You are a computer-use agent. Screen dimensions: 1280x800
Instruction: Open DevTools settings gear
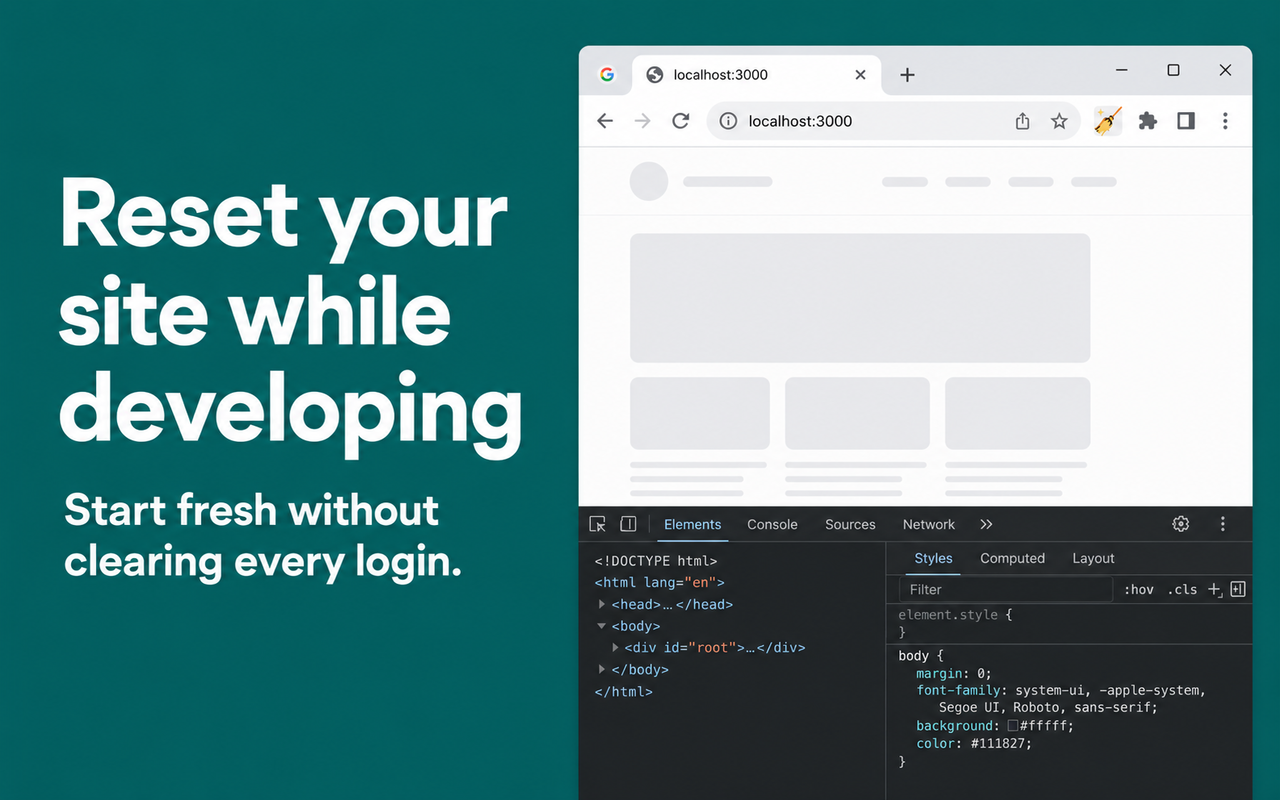coord(1181,524)
